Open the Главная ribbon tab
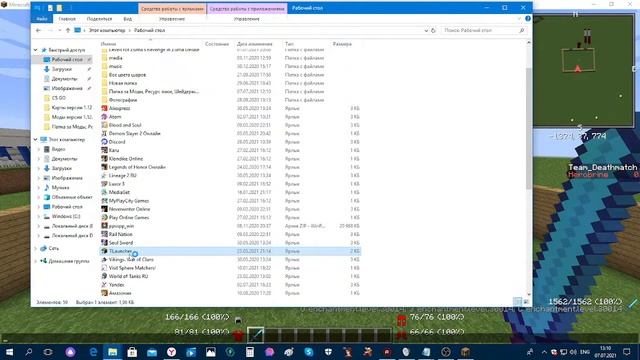This screenshot has width=640, height=360. pos(67,19)
